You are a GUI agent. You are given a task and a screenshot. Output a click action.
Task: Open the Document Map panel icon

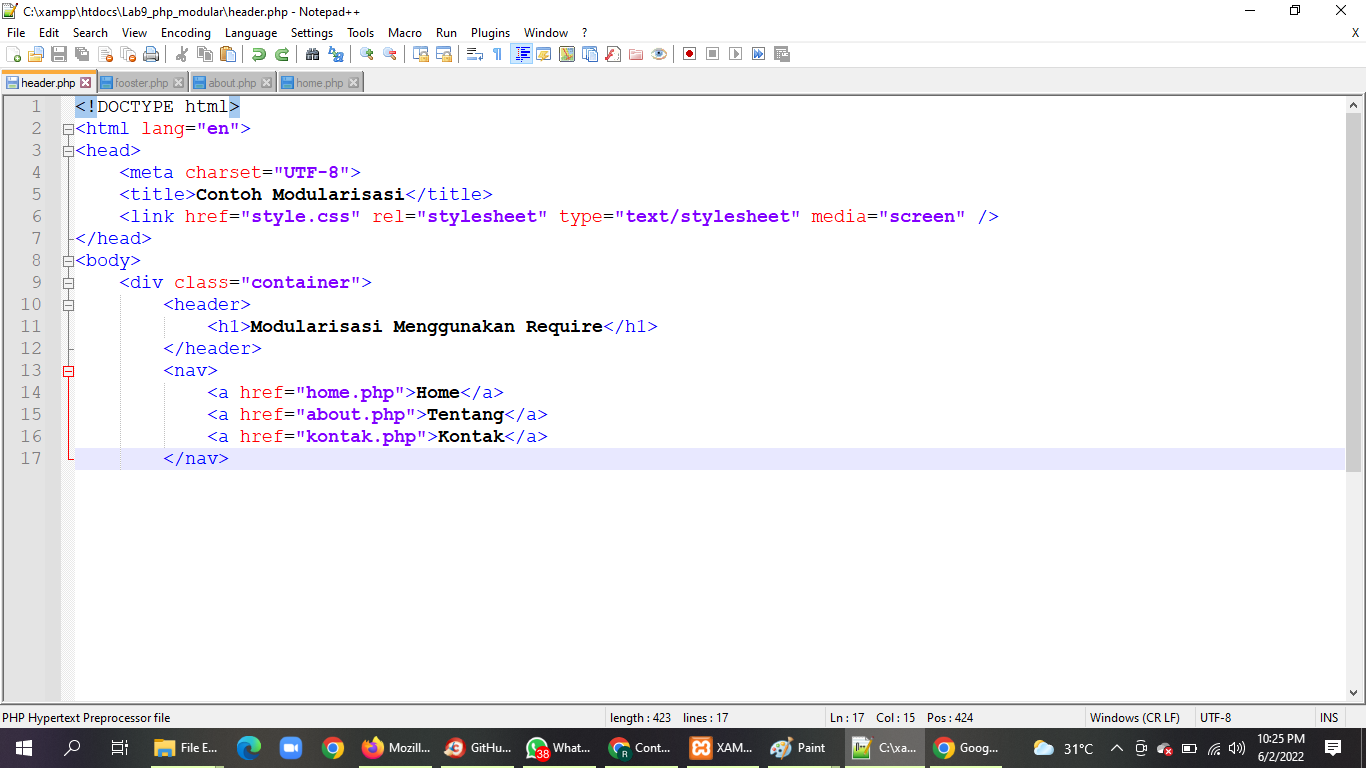coord(567,54)
